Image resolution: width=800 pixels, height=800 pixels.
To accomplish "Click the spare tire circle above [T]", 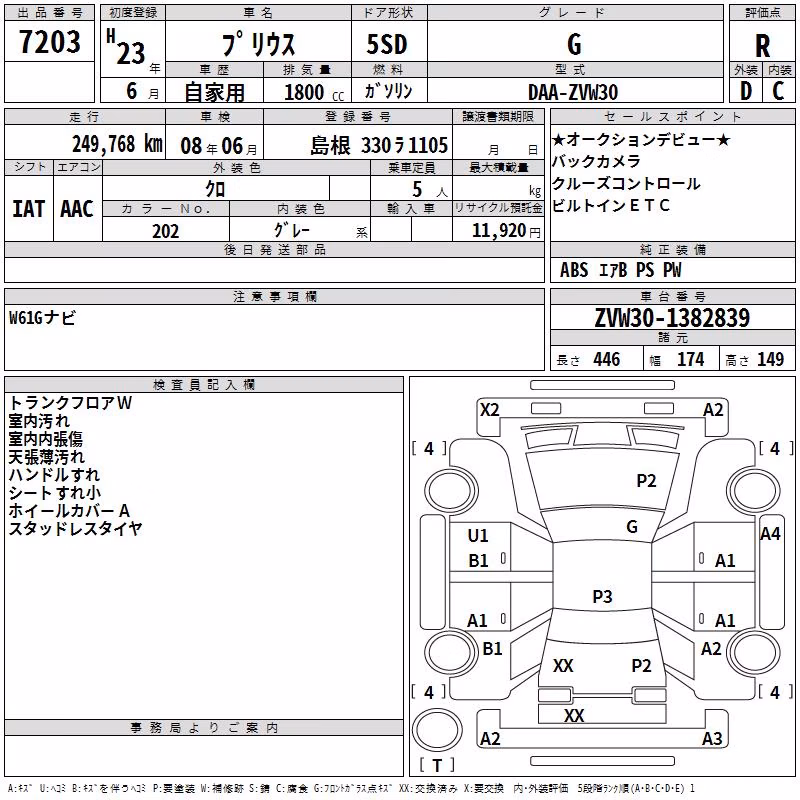I will (x=437, y=730).
